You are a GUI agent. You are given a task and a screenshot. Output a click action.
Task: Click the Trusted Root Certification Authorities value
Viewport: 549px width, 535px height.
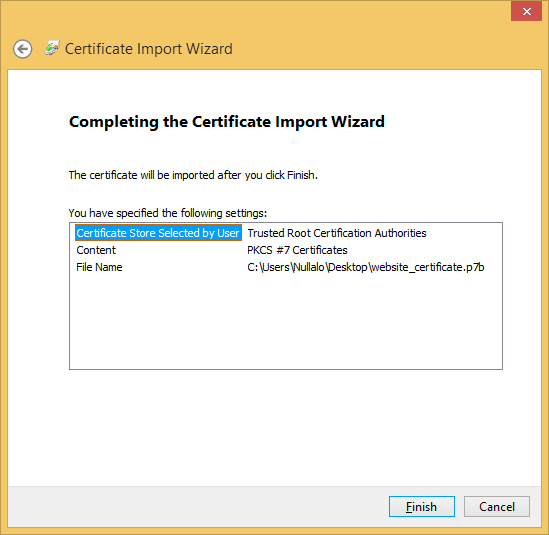pyautogui.click(x=337, y=233)
